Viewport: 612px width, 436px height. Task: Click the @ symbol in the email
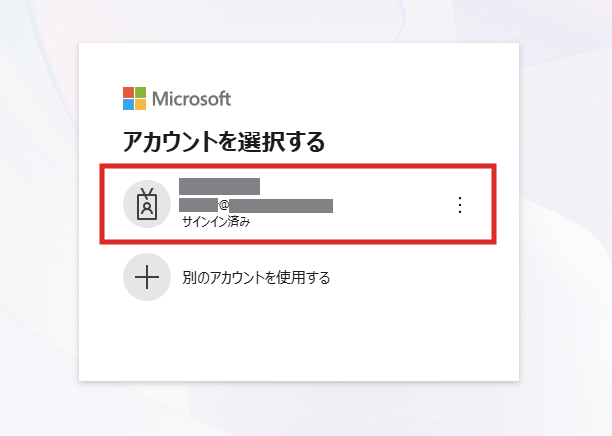(224, 205)
